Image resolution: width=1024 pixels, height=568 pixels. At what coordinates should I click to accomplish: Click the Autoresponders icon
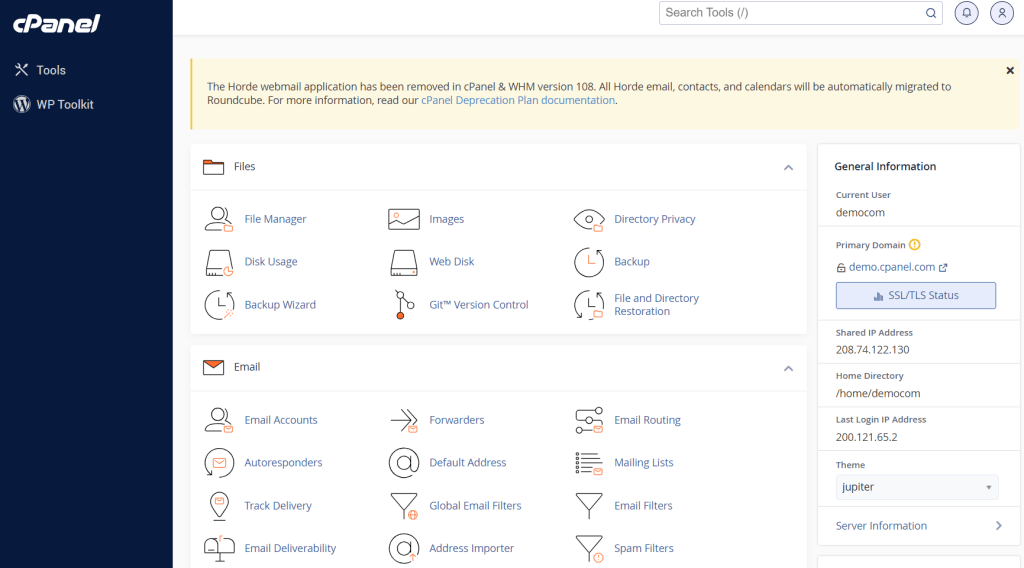click(219, 463)
